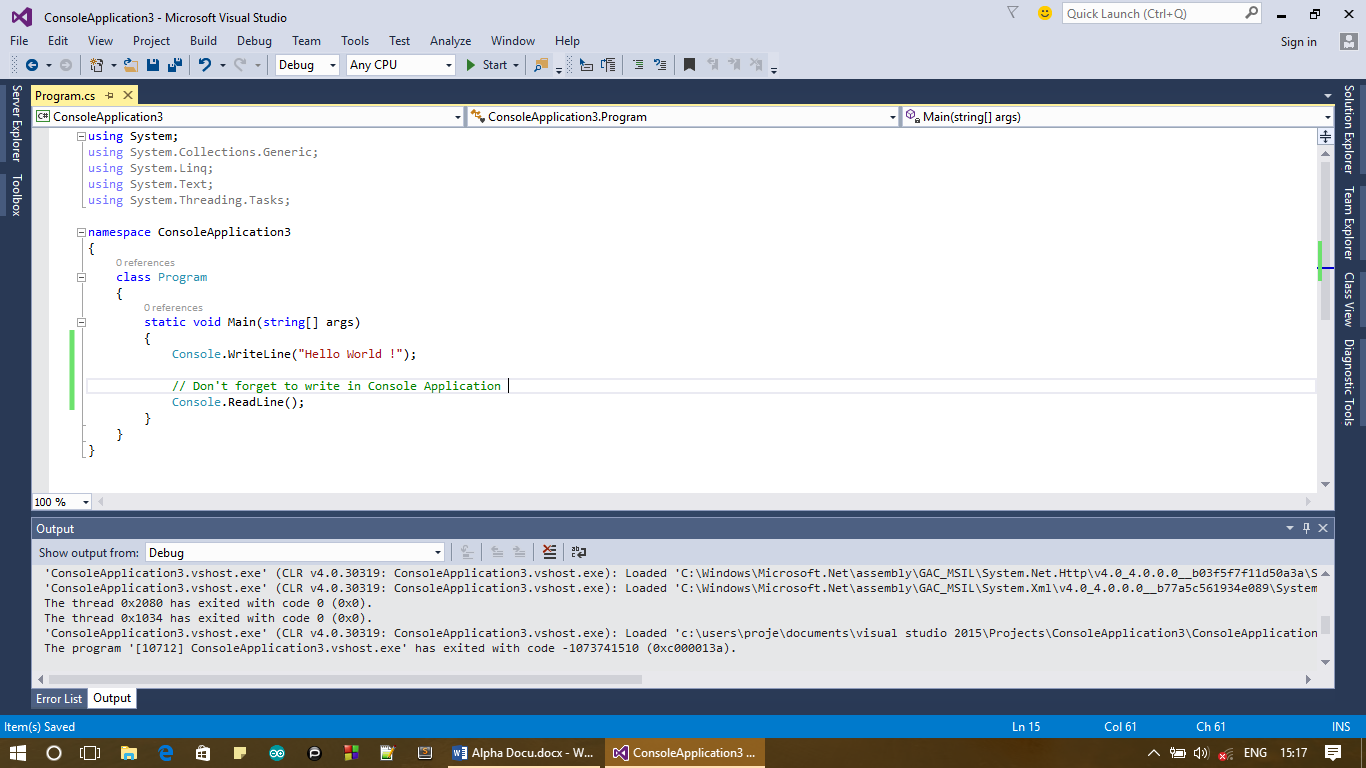Open the Toolbox side tab
This screenshot has width=1366, height=768.
click(15, 194)
